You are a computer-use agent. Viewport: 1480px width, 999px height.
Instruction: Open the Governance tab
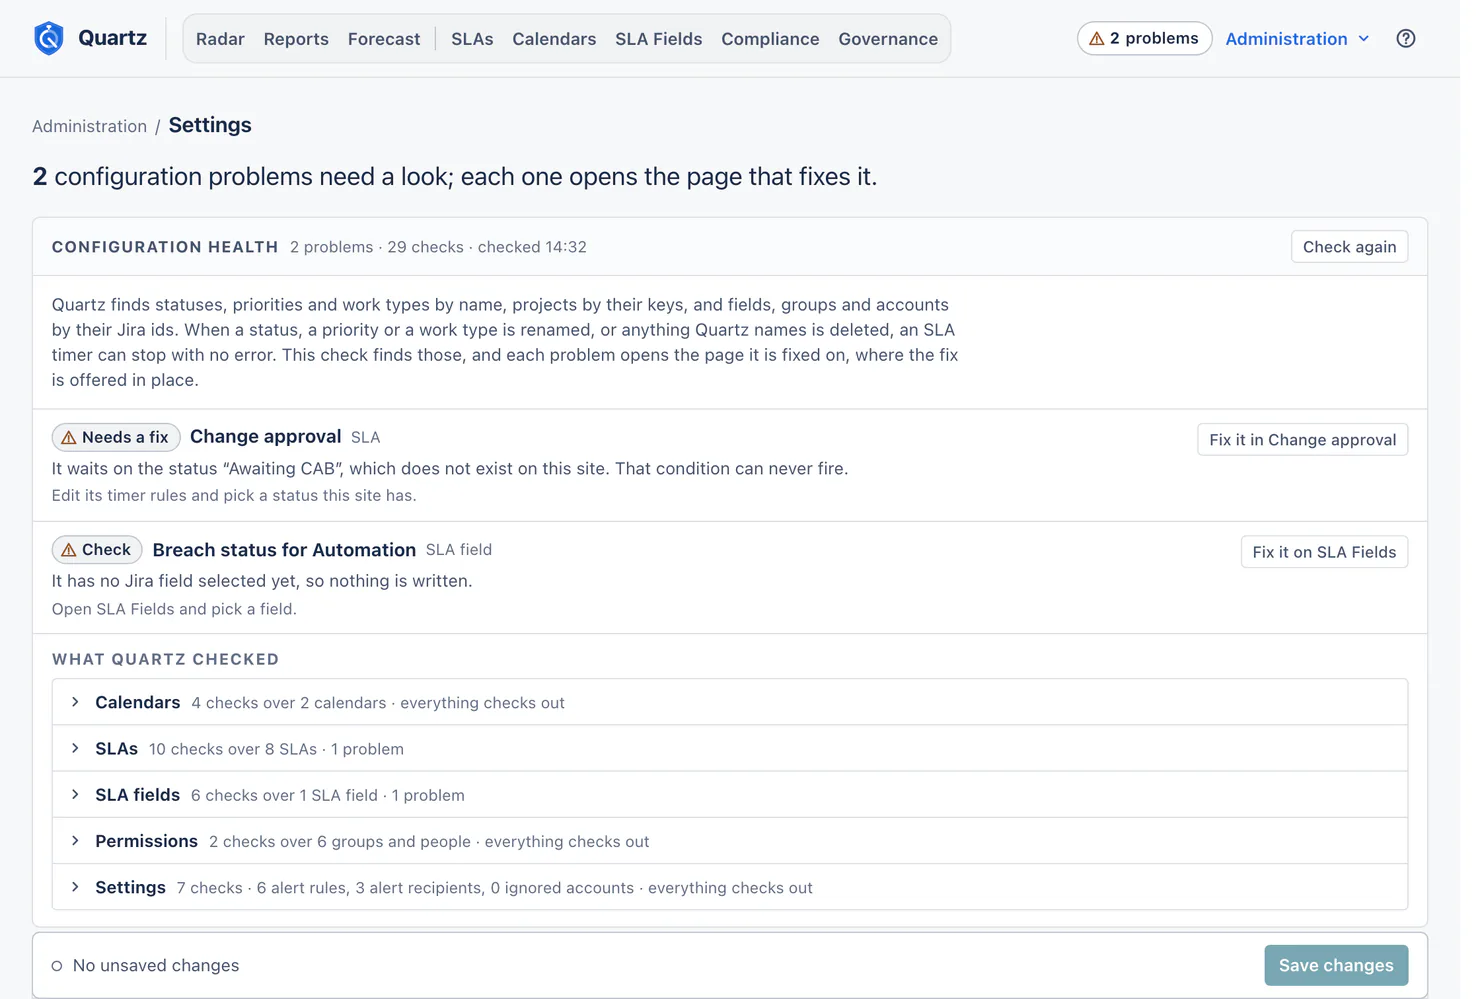pos(888,39)
